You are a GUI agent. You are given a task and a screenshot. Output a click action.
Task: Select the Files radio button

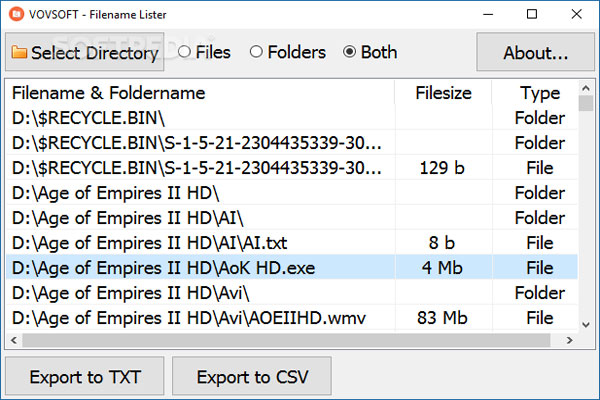click(x=184, y=52)
